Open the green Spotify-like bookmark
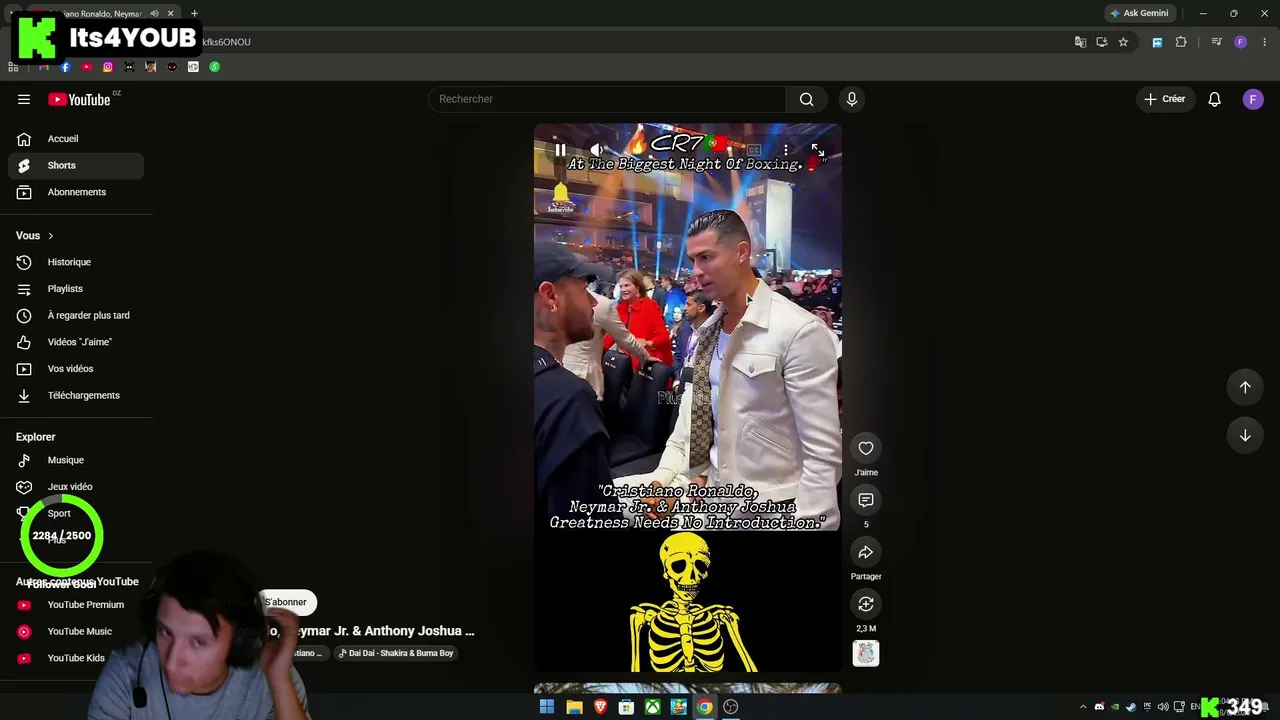1280x720 pixels. 214,67
